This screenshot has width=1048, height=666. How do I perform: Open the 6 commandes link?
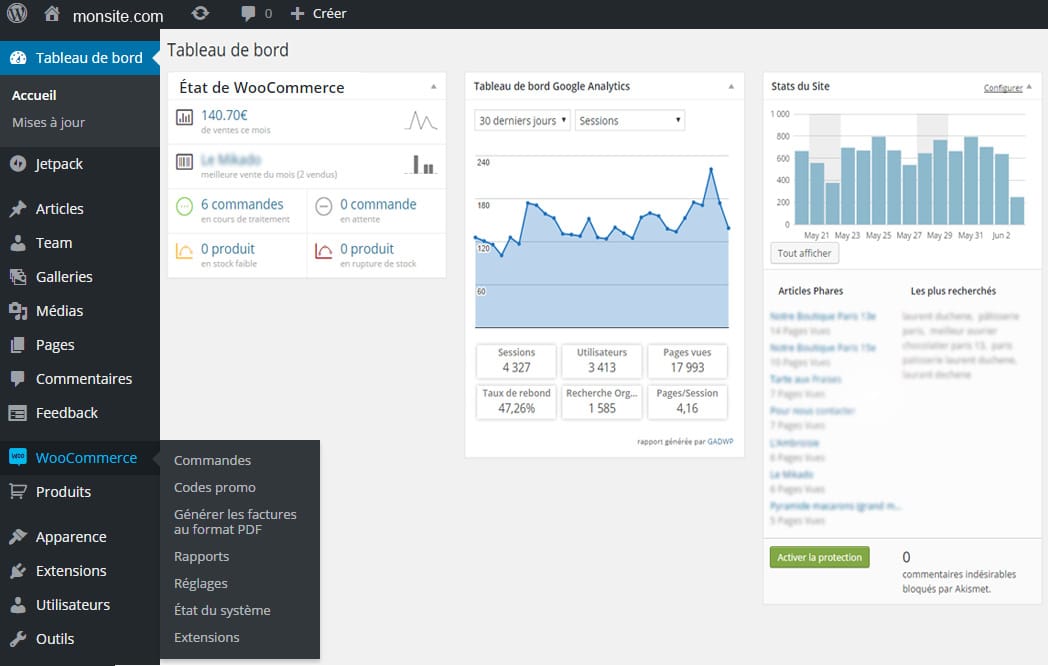(x=242, y=204)
